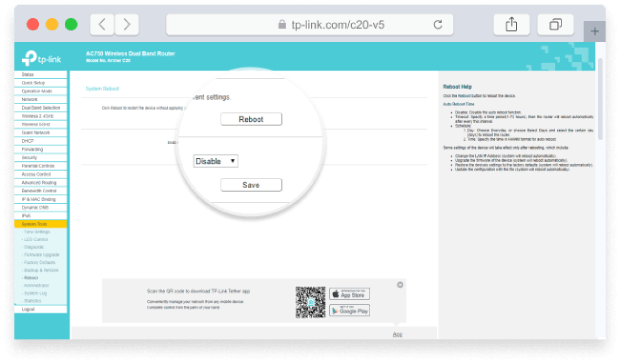Click the System Reboot heading text
Image resolution: width=620 pixels, height=363 pixels.
point(102,89)
